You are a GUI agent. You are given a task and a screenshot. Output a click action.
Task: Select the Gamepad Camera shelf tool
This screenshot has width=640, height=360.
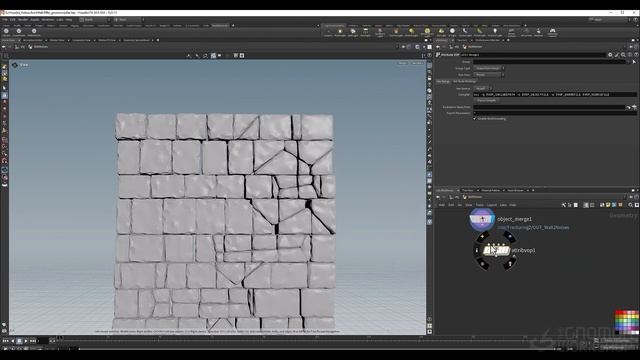(x=552, y=32)
